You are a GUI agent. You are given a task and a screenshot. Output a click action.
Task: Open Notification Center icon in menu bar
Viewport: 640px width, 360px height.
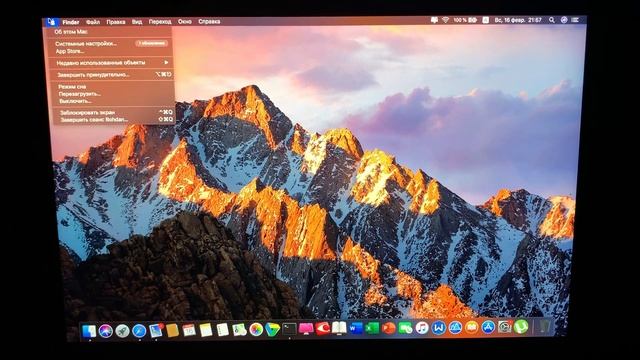tap(576, 20)
